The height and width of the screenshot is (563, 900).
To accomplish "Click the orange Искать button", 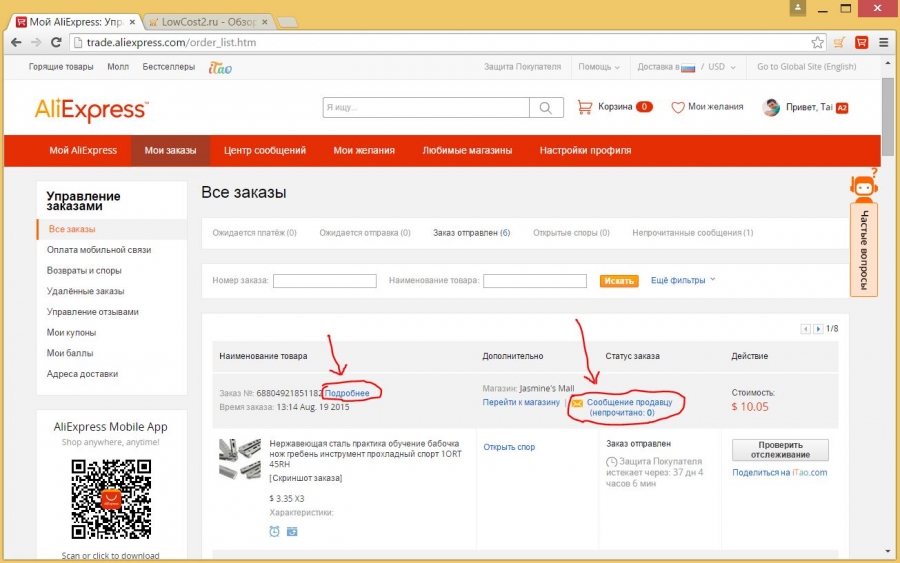I will tap(619, 281).
